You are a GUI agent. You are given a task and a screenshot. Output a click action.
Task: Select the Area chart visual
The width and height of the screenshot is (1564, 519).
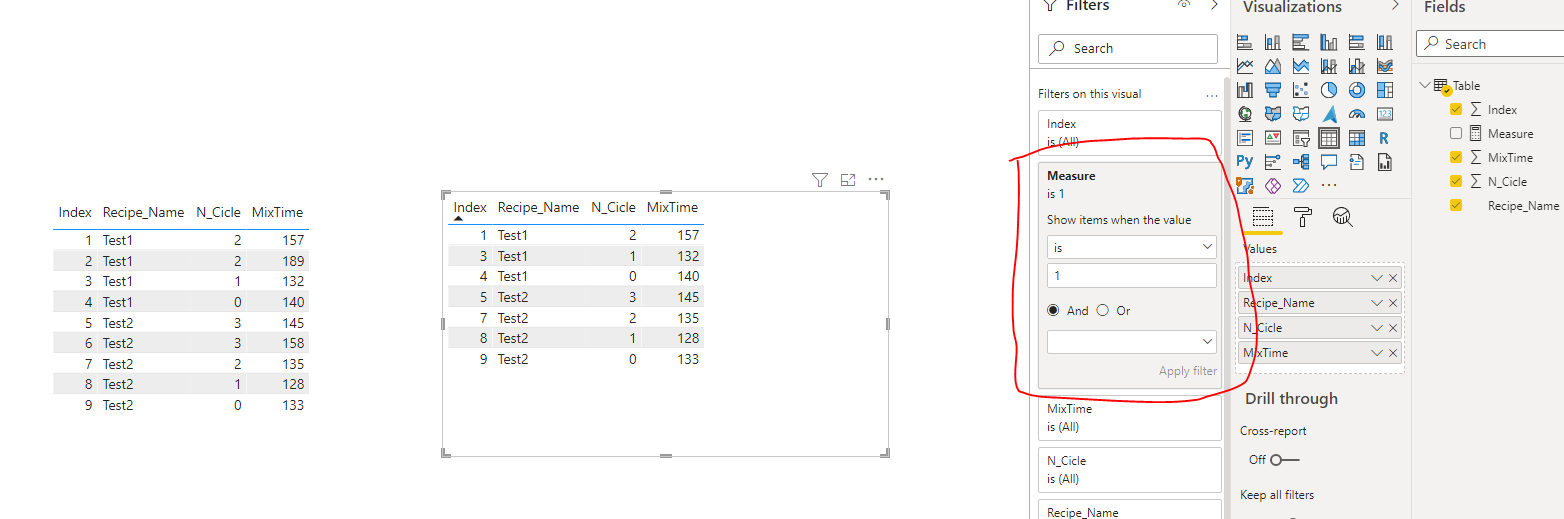pyautogui.click(x=1273, y=66)
